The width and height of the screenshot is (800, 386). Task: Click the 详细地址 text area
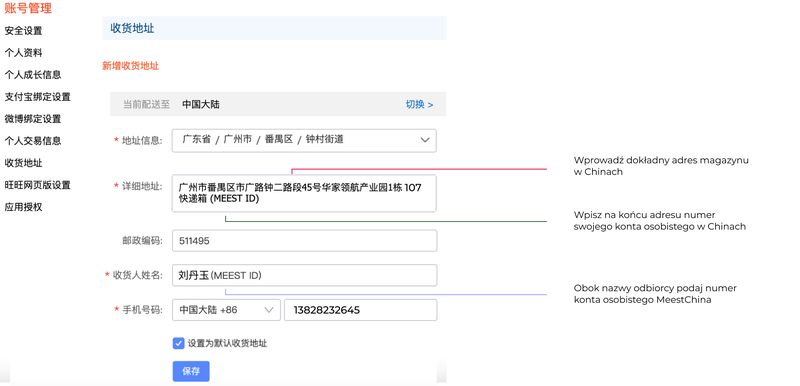coord(304,193)
